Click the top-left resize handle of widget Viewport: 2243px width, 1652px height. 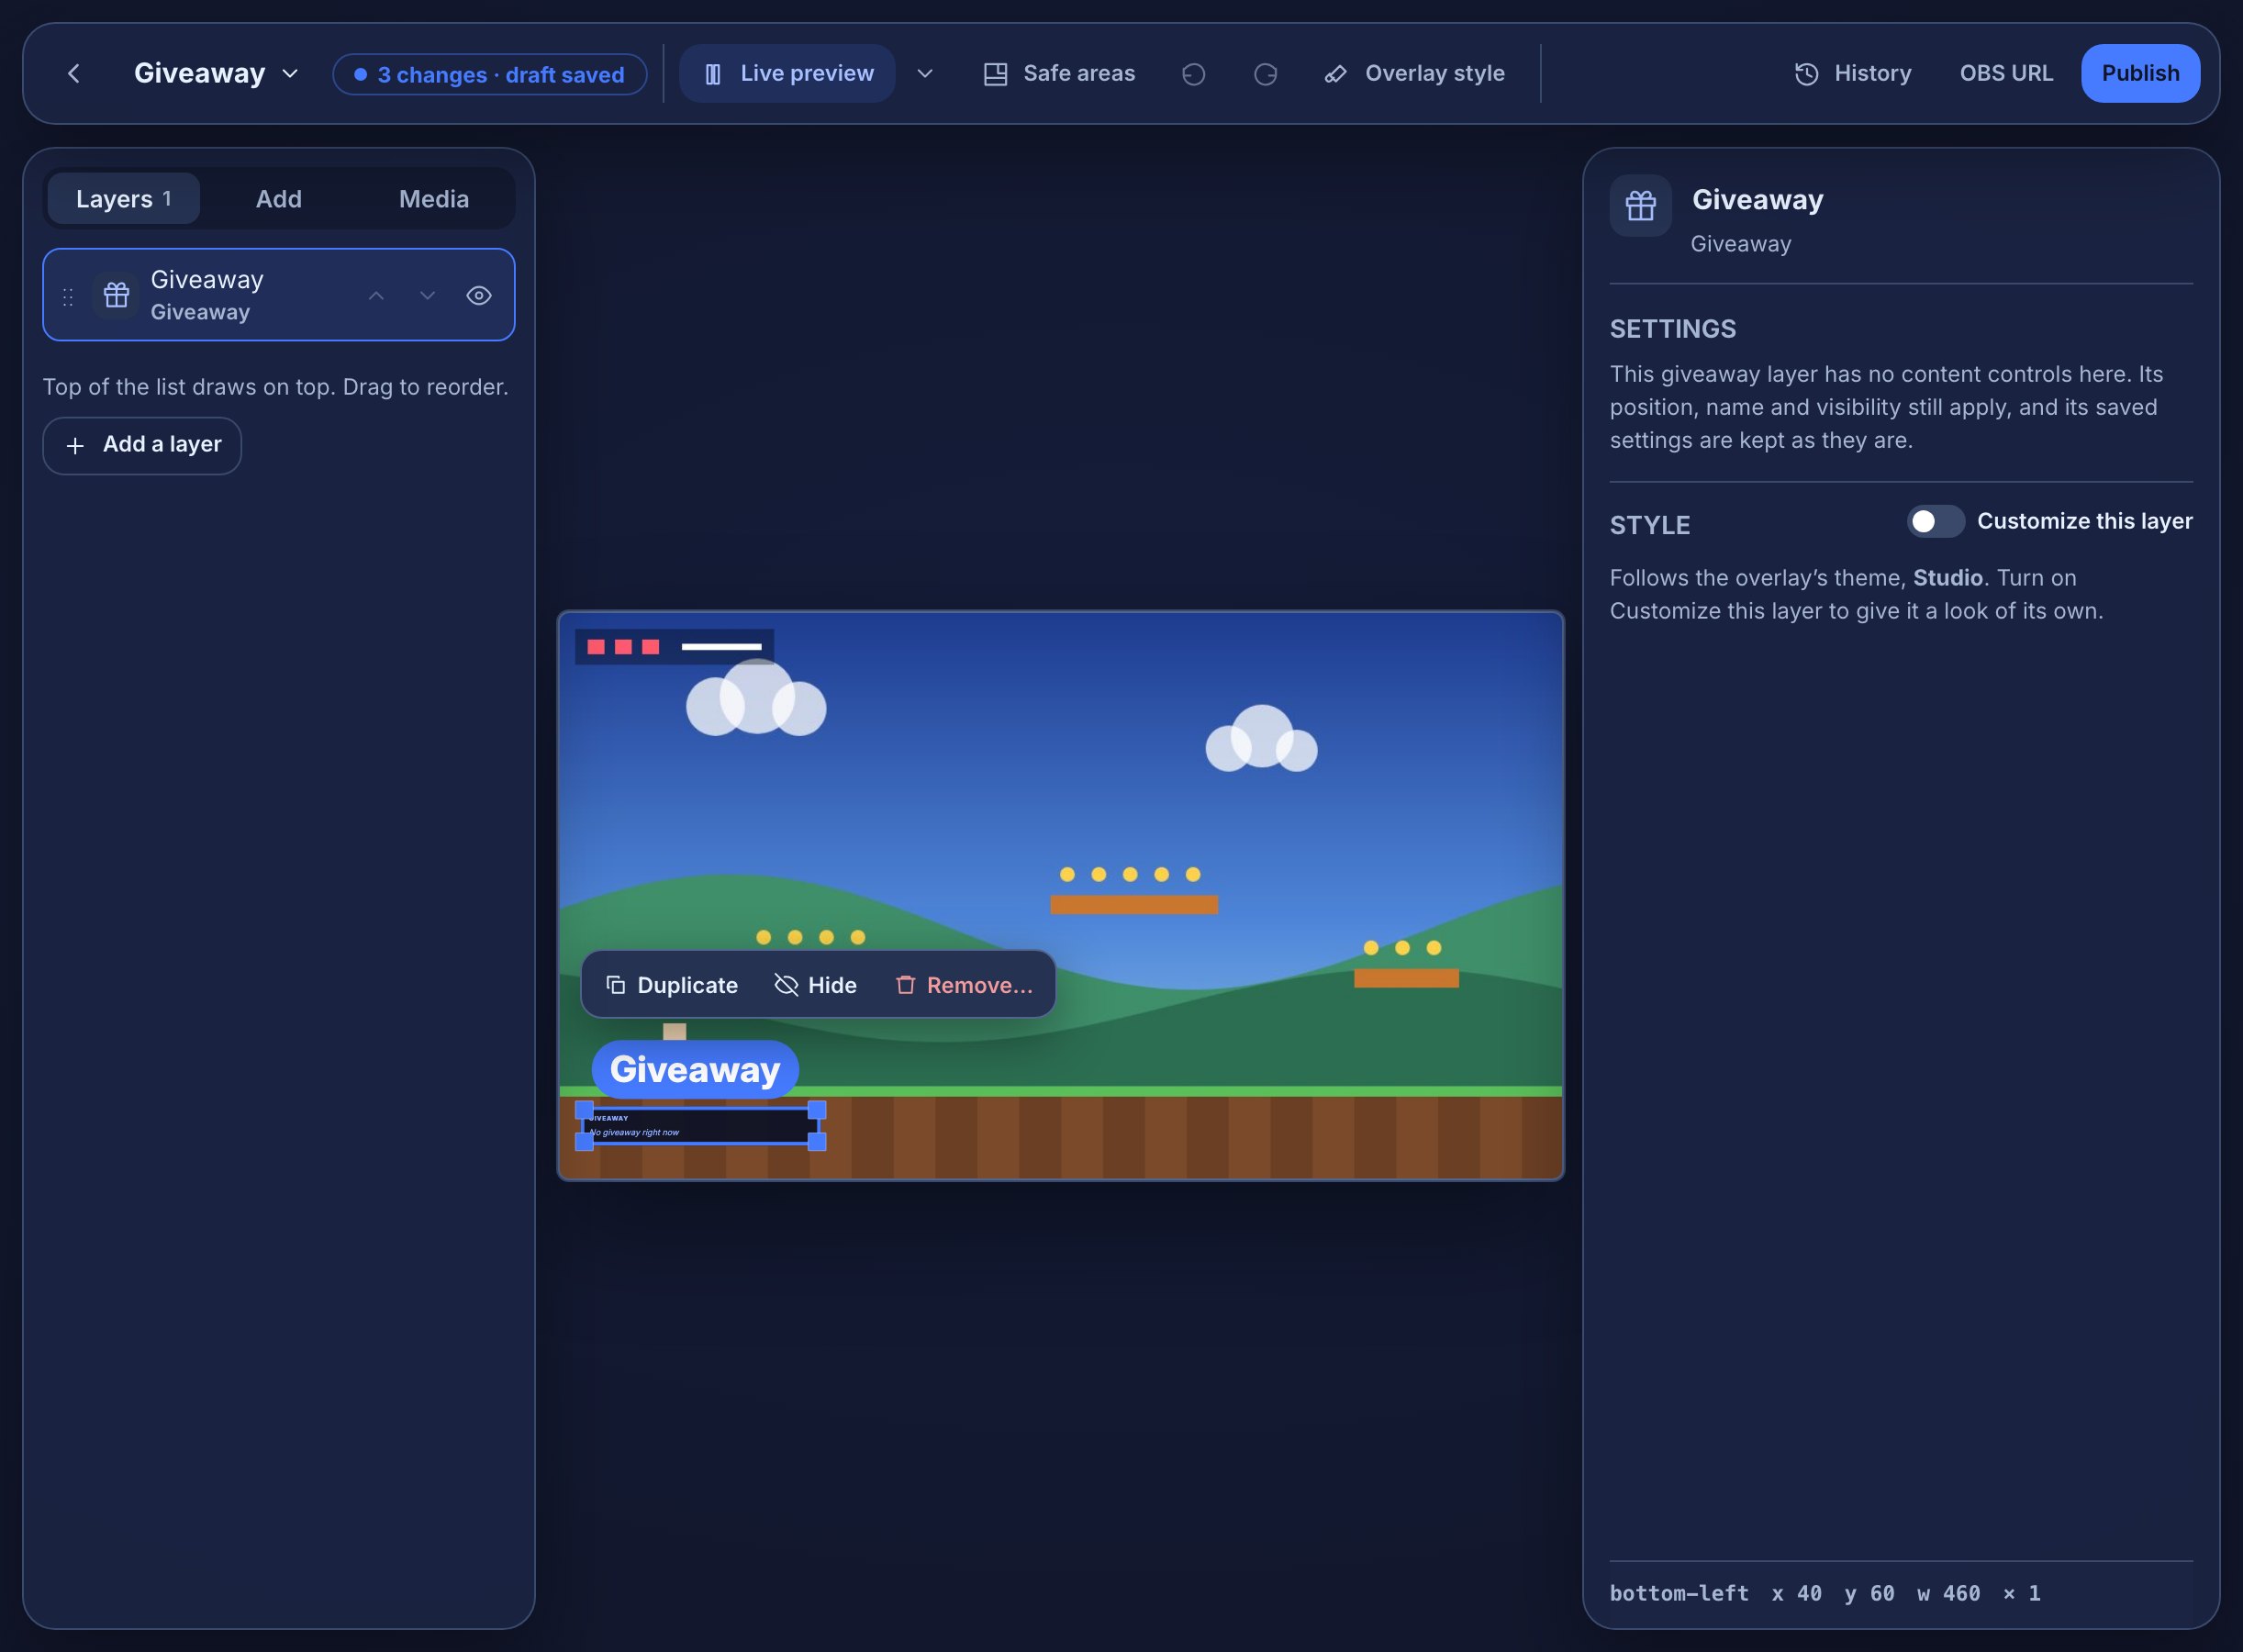[x=585, y=1110]
